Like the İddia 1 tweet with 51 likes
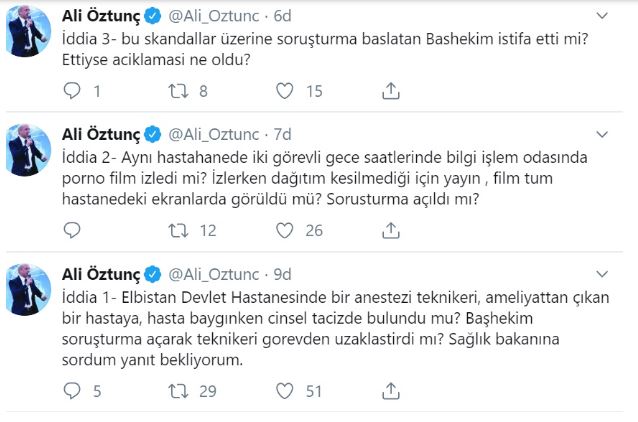 285,391
